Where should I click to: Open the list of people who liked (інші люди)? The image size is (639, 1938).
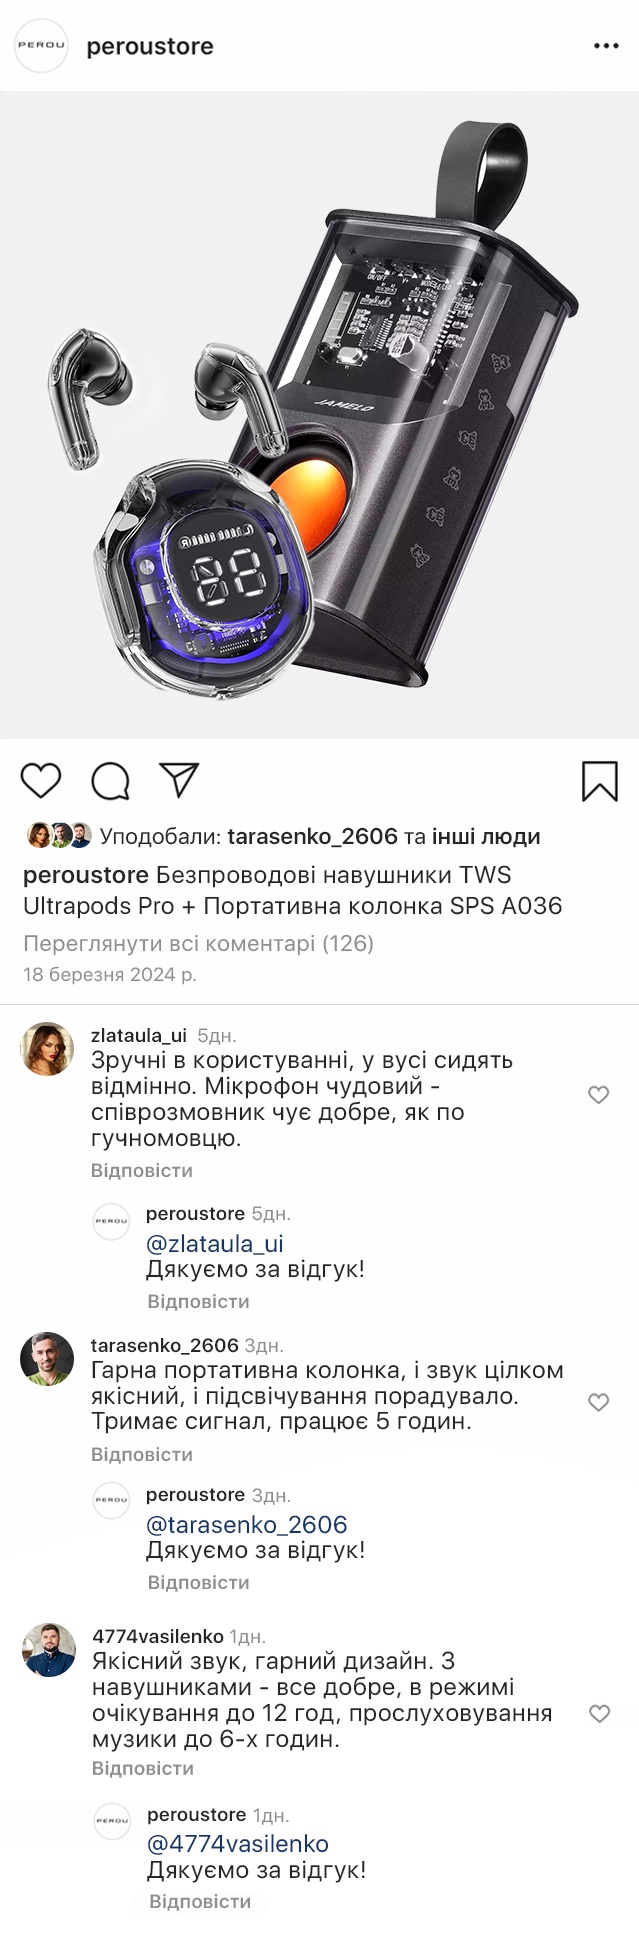tap(486, 836)
